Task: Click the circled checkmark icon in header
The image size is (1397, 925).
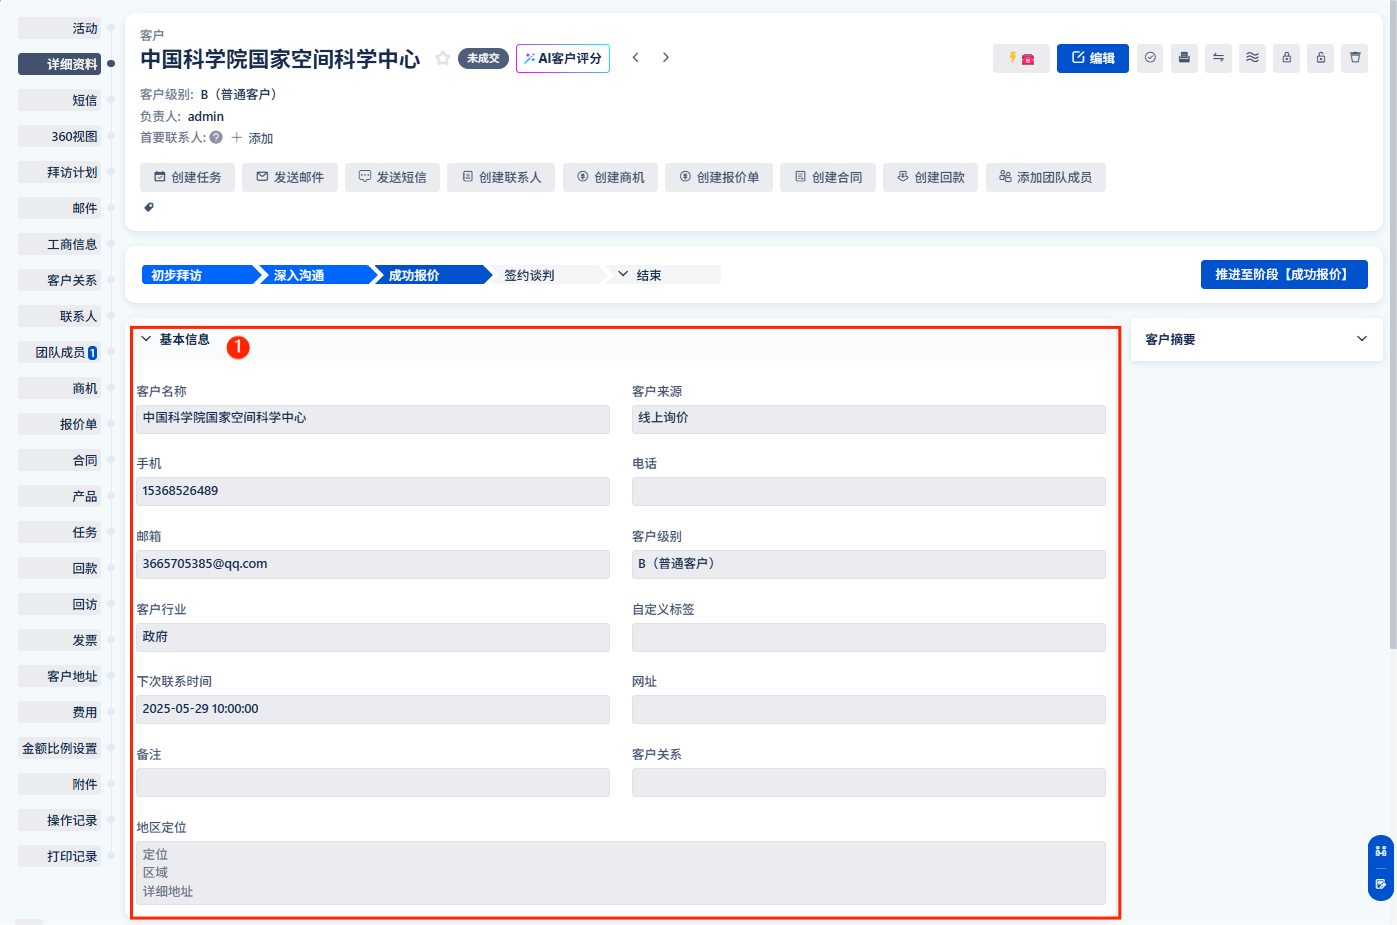Action: click(x=1150, y=58)
